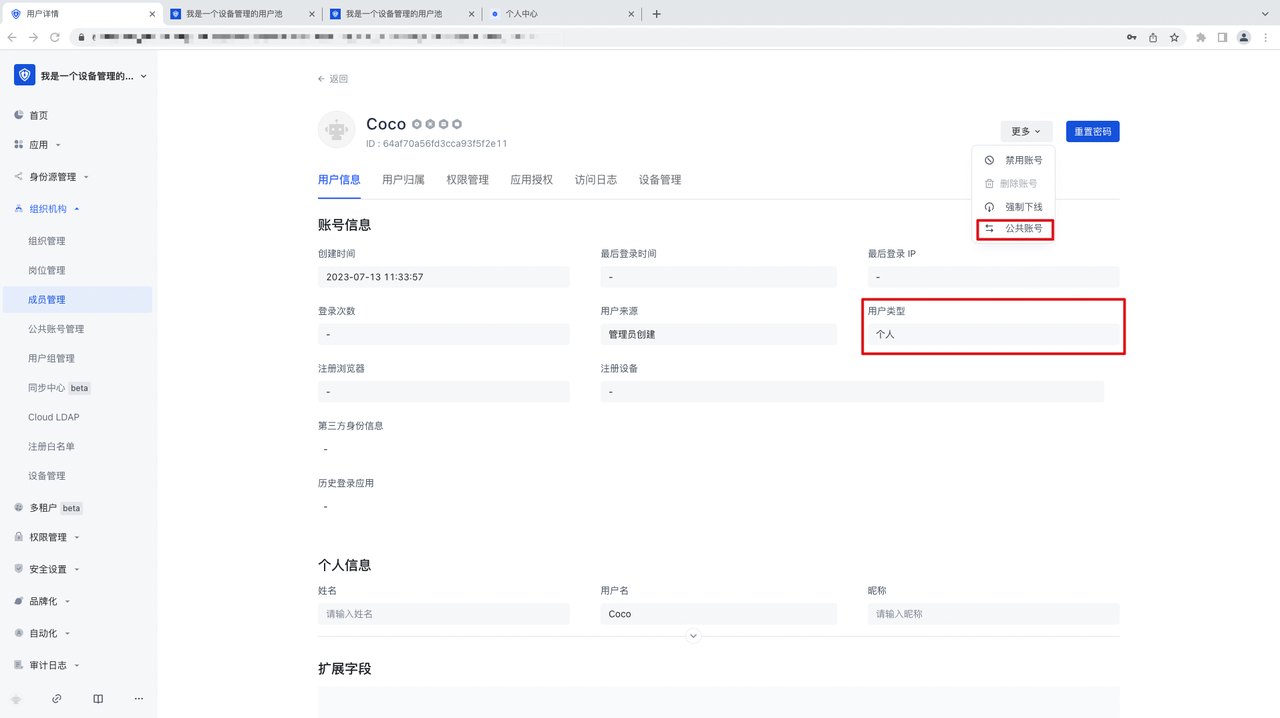The image size is (1280, 718).
Task: Click the password key icon in address bar
Action: coord(1131,37)
